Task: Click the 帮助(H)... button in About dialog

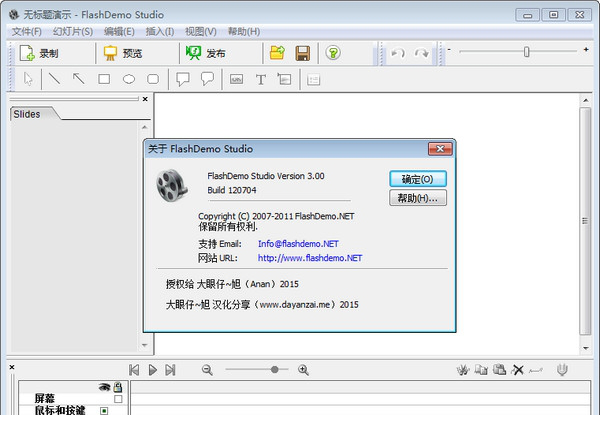Action: pyautogui.click(x=417, y=198)
